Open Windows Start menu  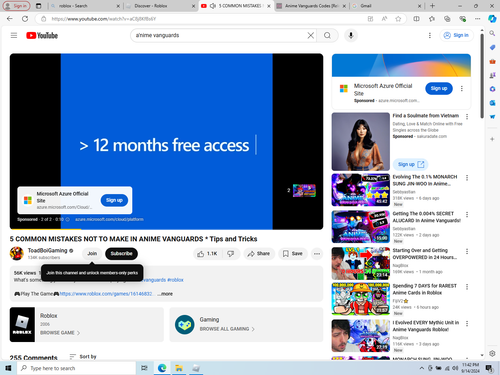[x=8, y=368]
